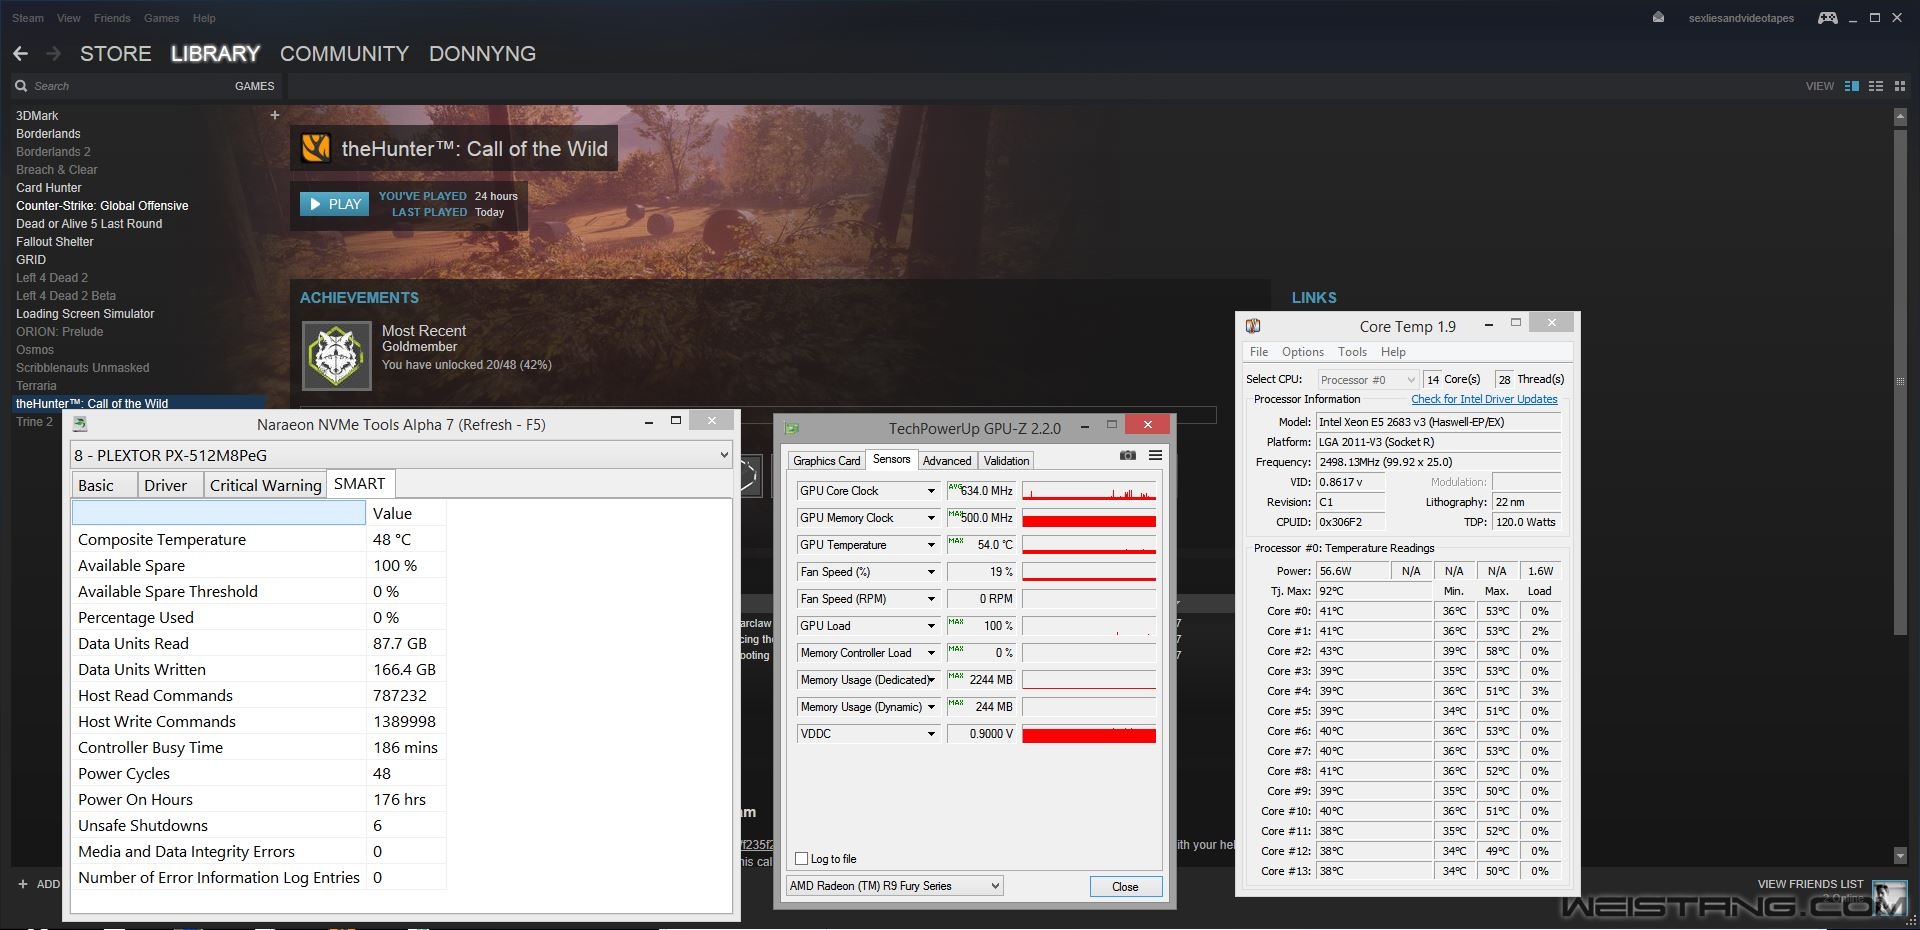The height and width of the screenshot is (930, 1920).
Task: Open the Steam menu
Action: point(28,18)
